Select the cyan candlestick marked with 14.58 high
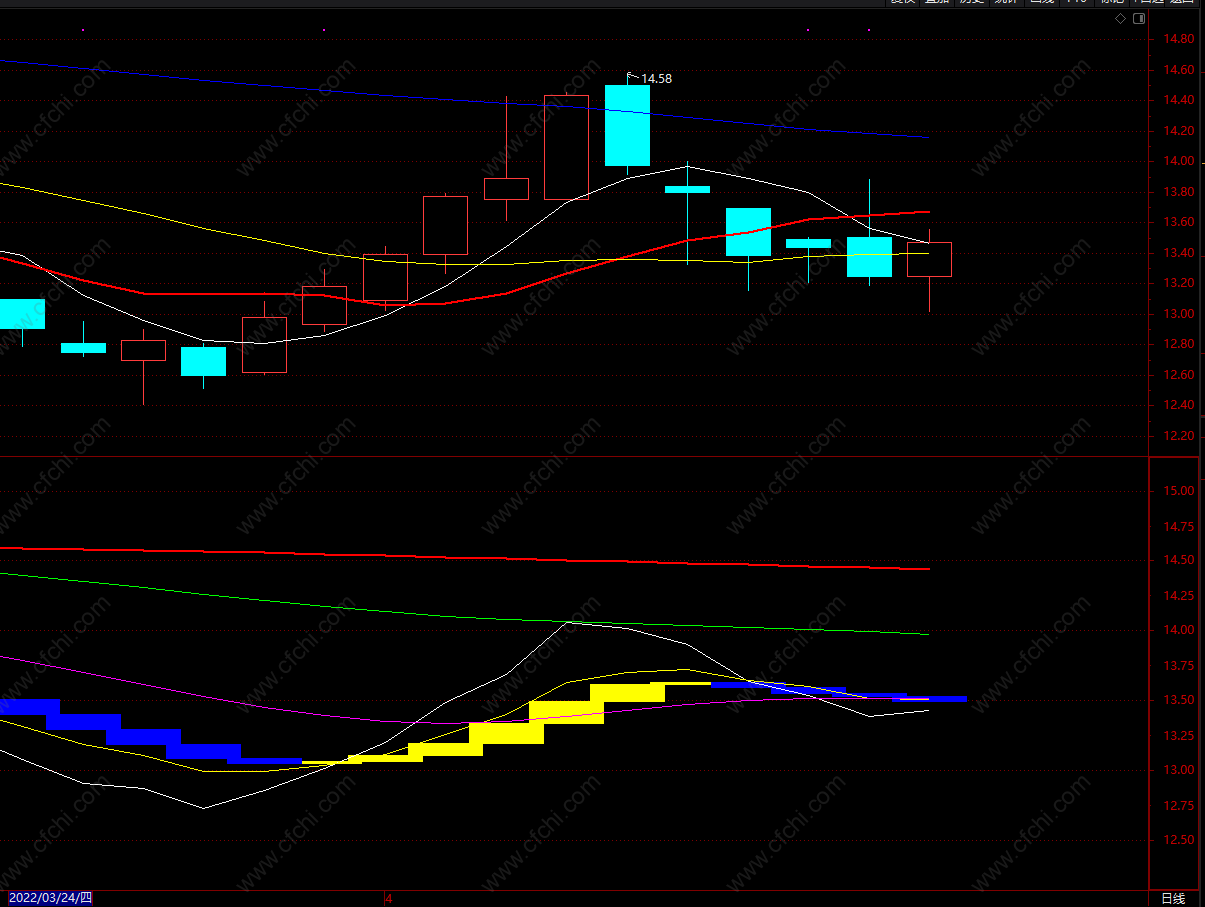Image resolution: width=1205 pixels, height=907 pixels. pyautogui.click(x=627, y=125)
